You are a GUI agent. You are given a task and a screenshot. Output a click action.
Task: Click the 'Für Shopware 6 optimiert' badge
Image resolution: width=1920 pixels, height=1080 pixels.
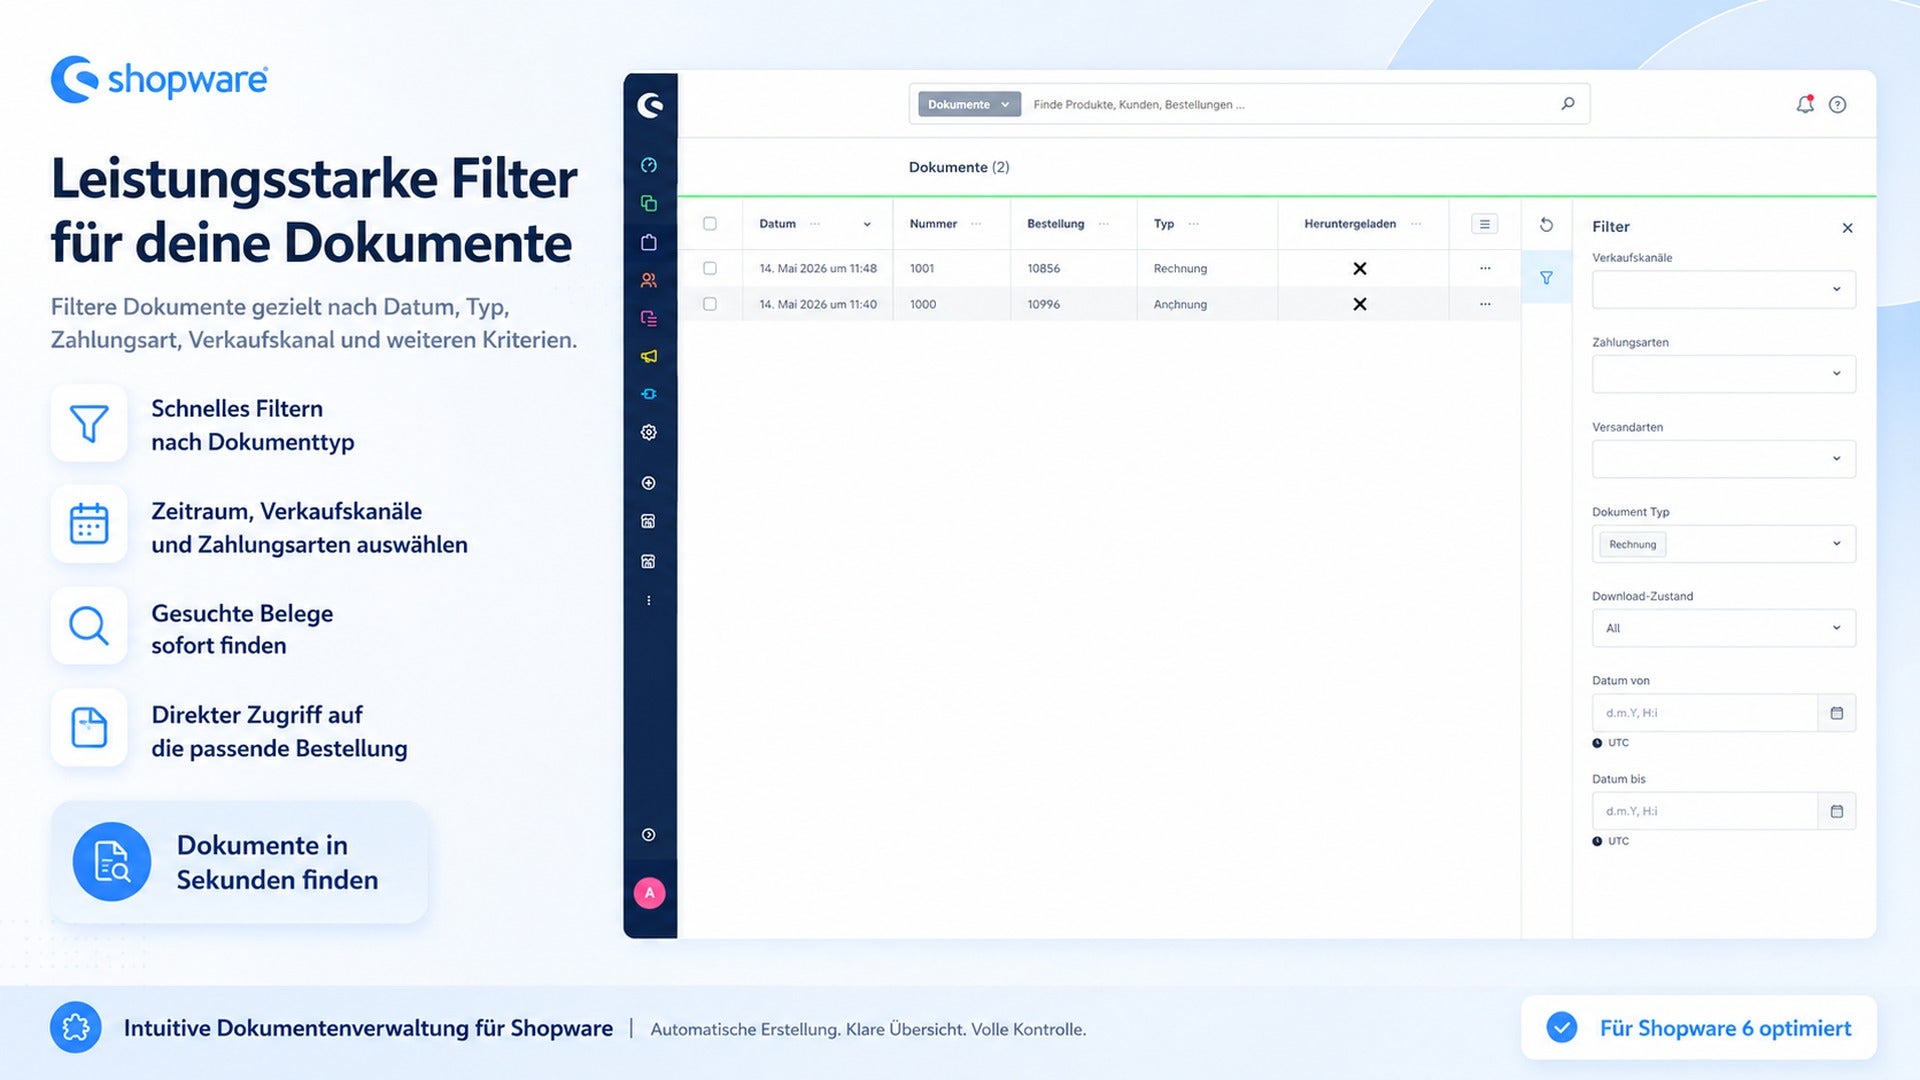[x=1699, y=1027]
